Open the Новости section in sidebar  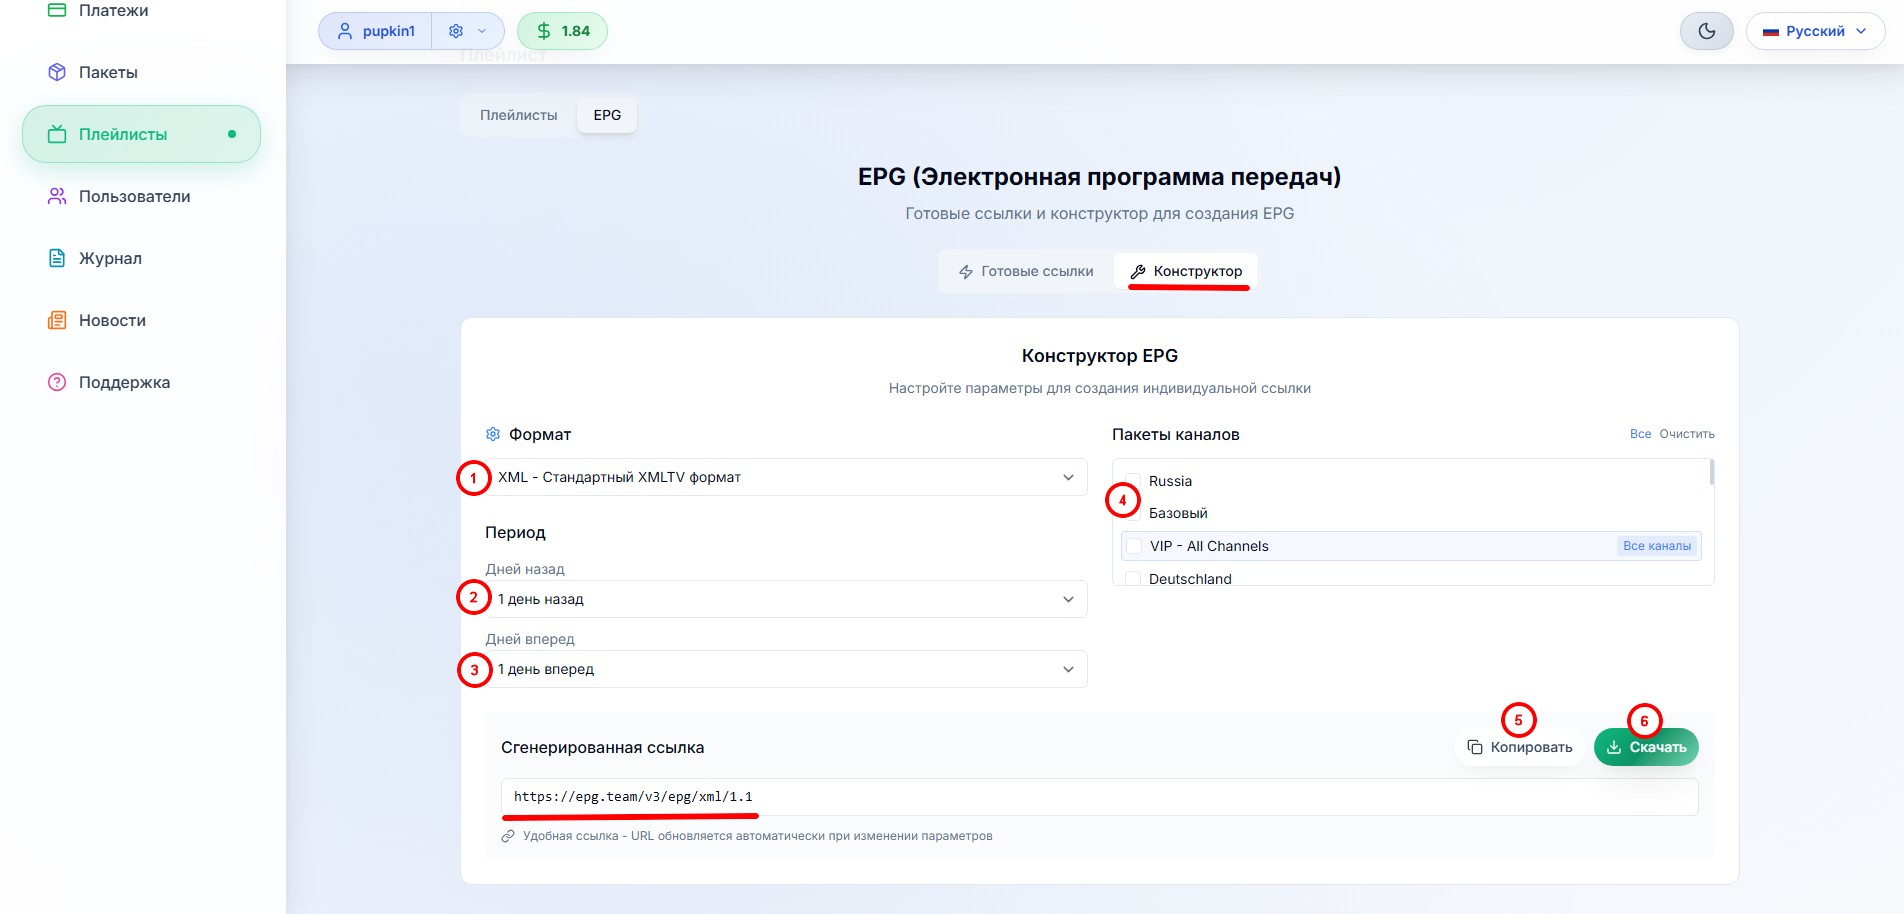pyautogui.click(x=110, y=320)
